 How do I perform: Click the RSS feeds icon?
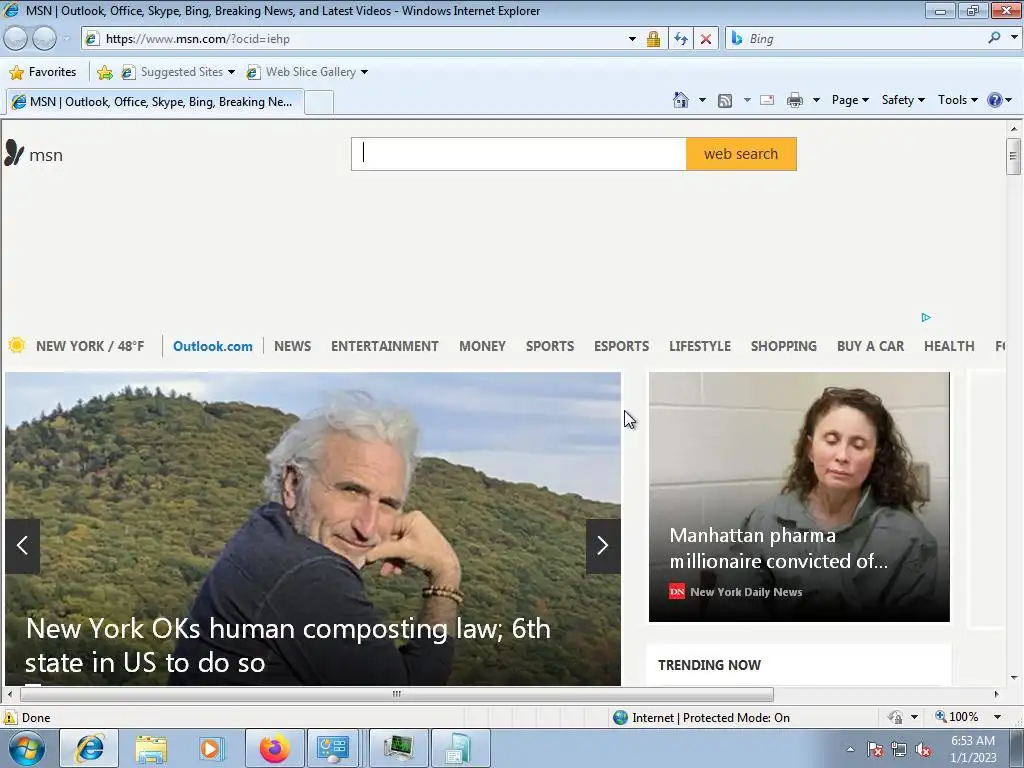[725, 100]
